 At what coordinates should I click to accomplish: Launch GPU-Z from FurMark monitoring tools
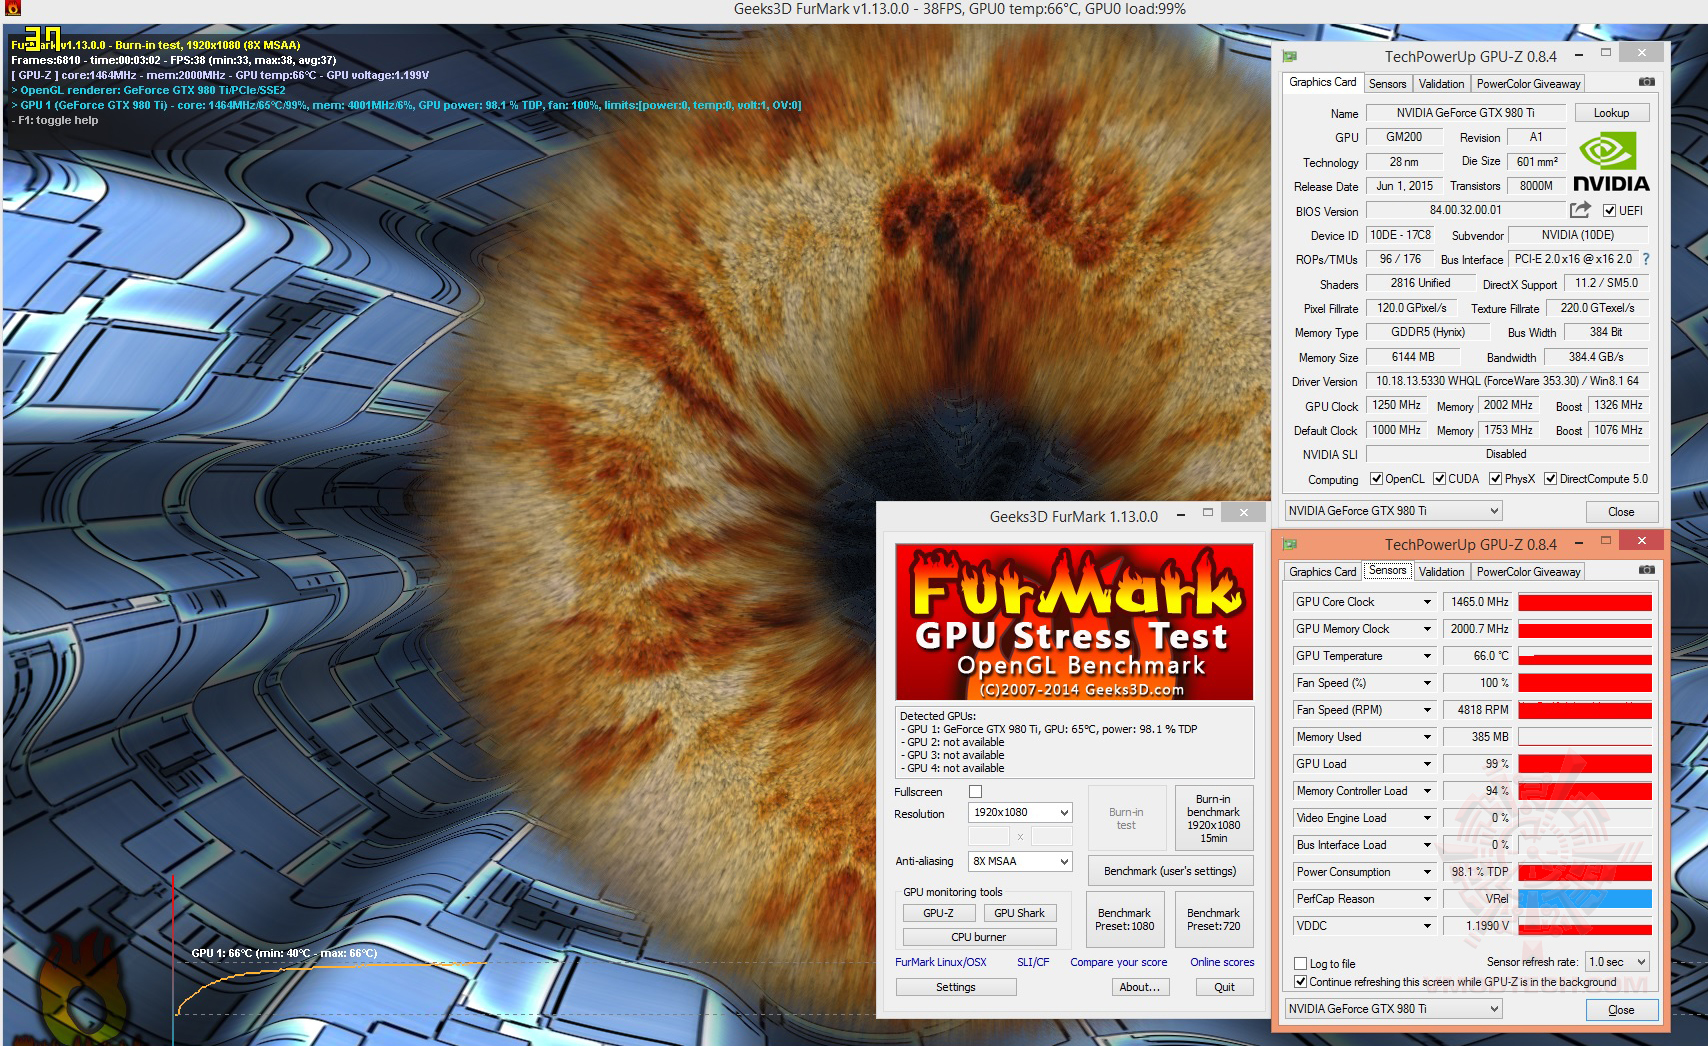click(938, 913)
